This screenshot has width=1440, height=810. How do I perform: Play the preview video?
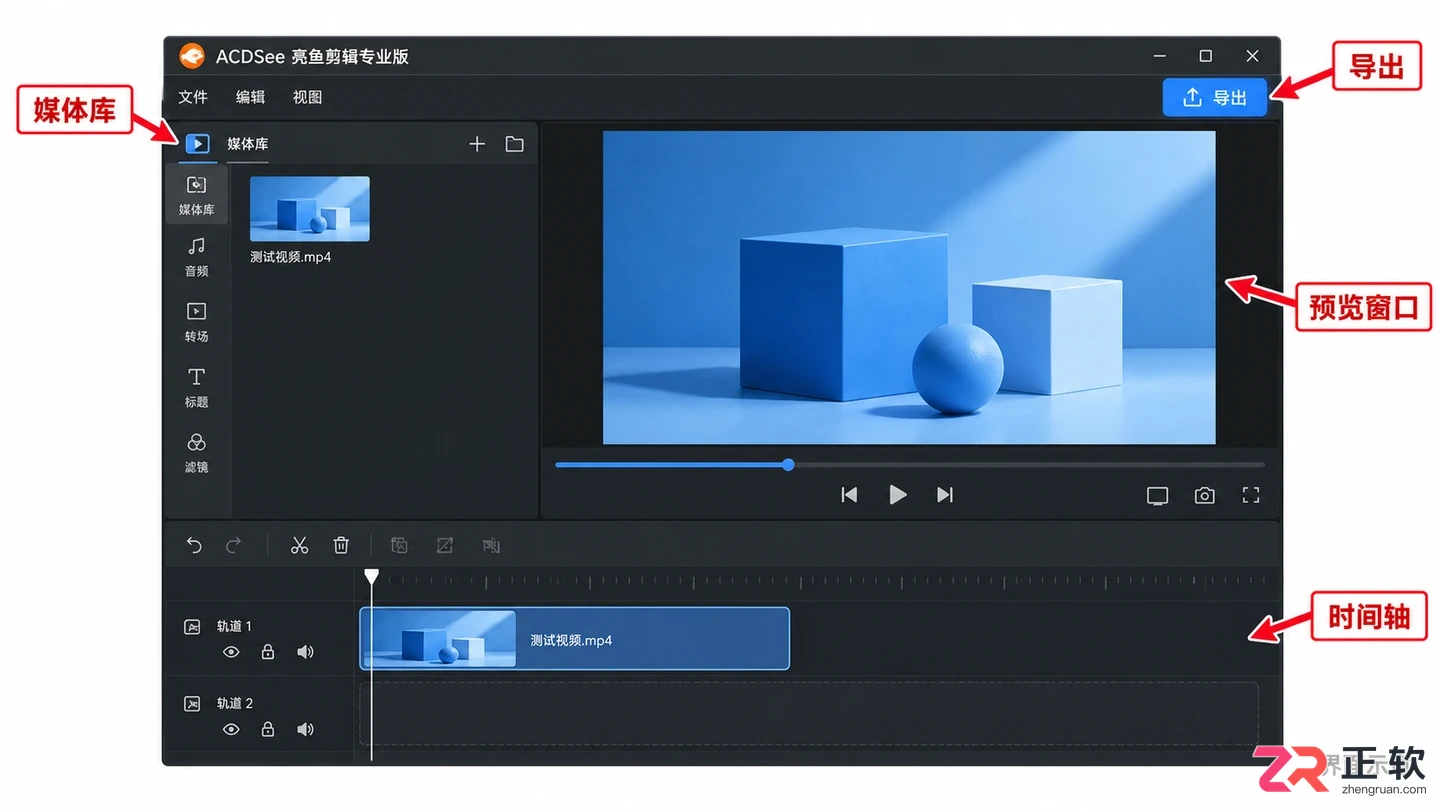(x=897, y=495)
